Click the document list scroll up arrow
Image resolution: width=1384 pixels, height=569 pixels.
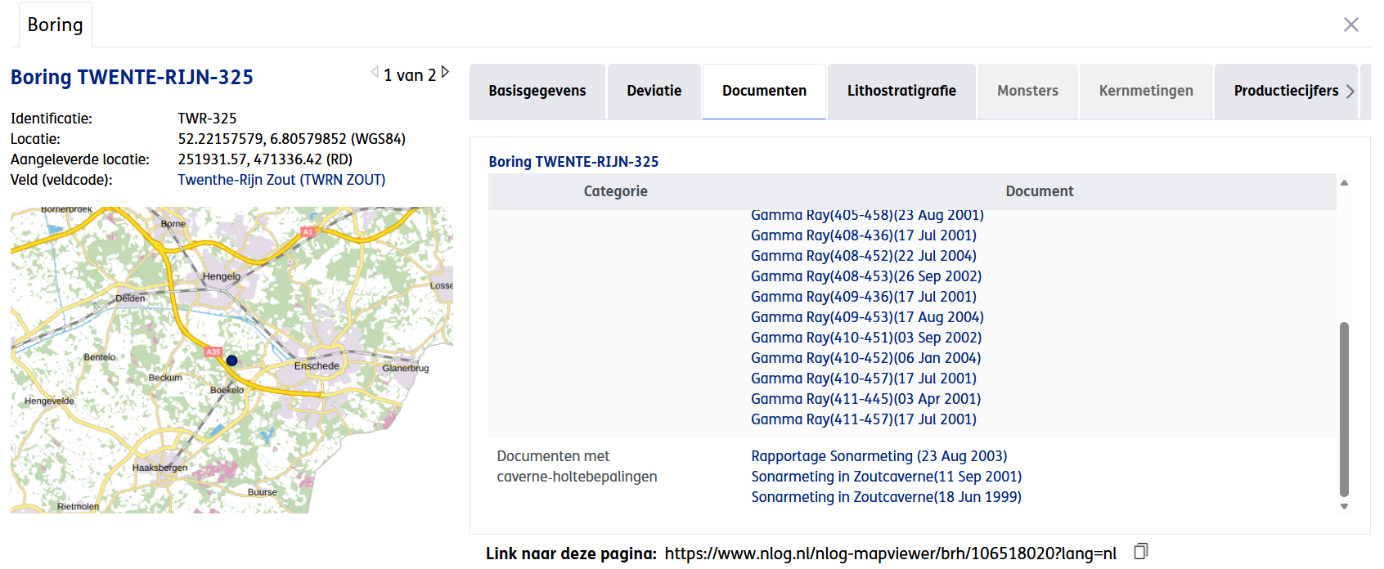(1344, 183)
